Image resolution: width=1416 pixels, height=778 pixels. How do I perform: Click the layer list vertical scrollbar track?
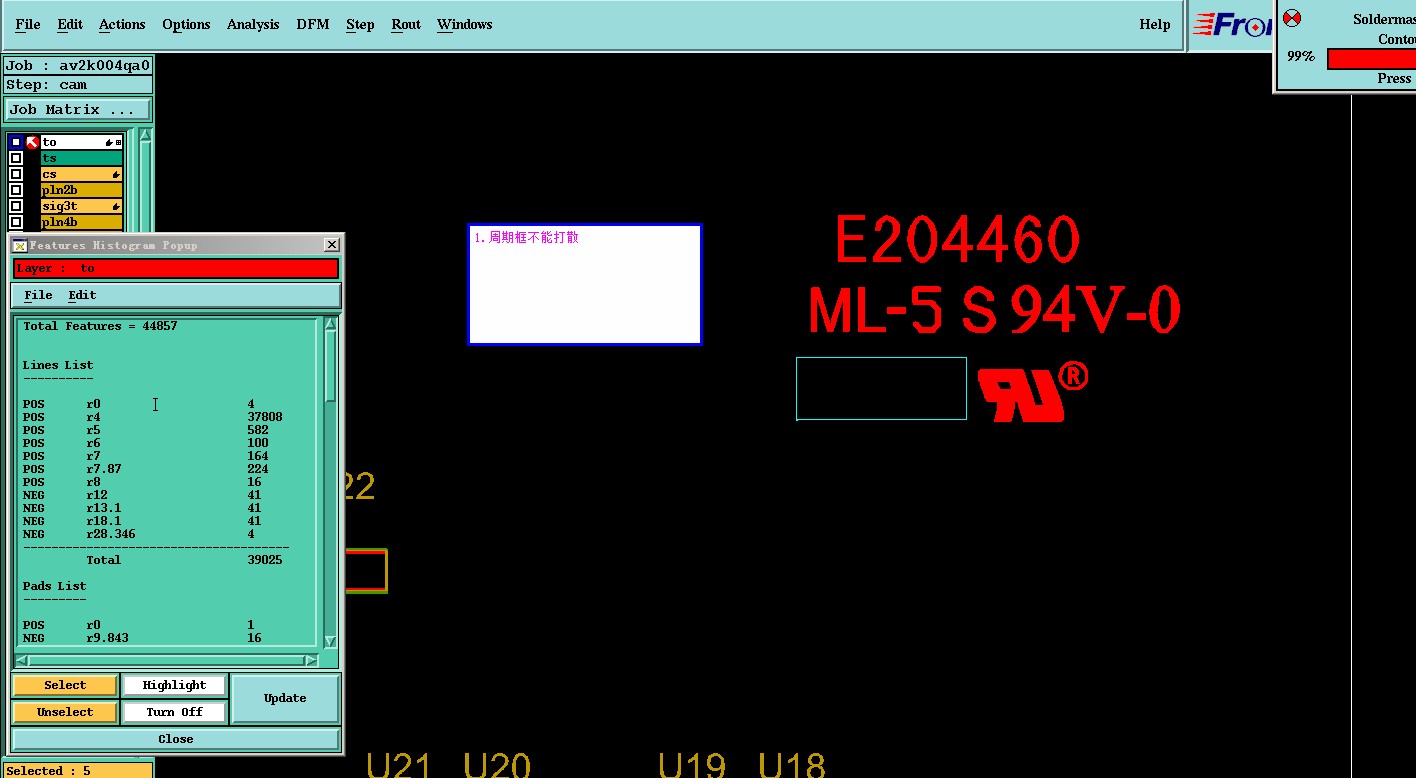tap(145, 185)
